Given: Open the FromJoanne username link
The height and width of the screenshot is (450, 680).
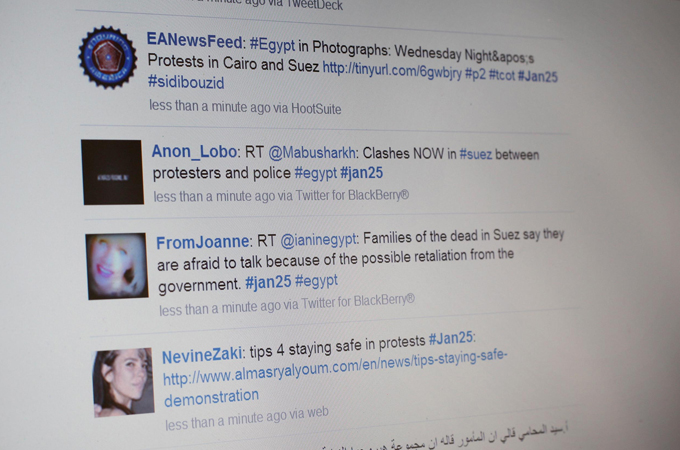Looking at the screenshot, I should click(x=203, y=242).
